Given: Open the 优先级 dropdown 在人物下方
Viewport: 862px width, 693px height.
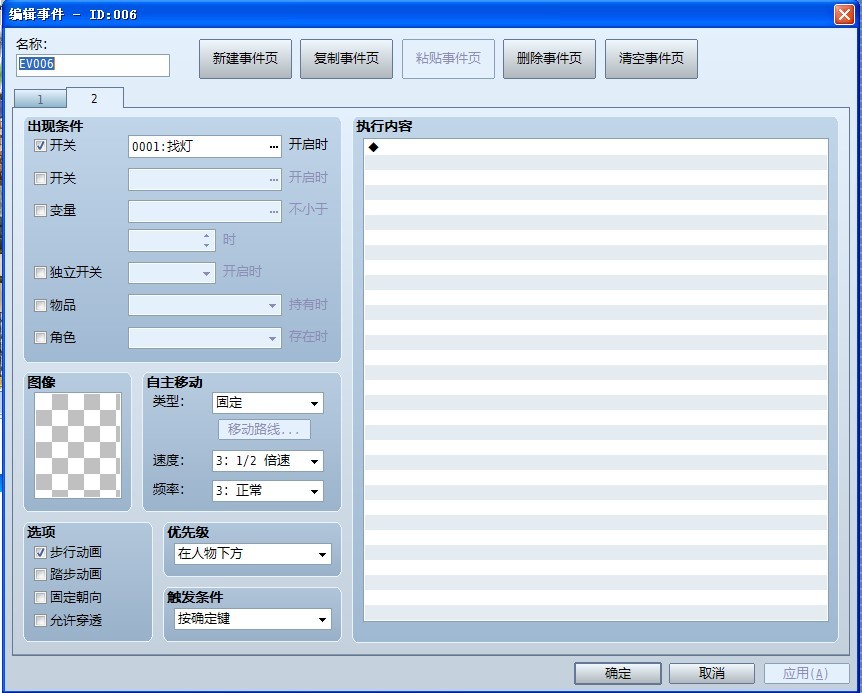Looking at the screenshot, I should coord(253,554).
